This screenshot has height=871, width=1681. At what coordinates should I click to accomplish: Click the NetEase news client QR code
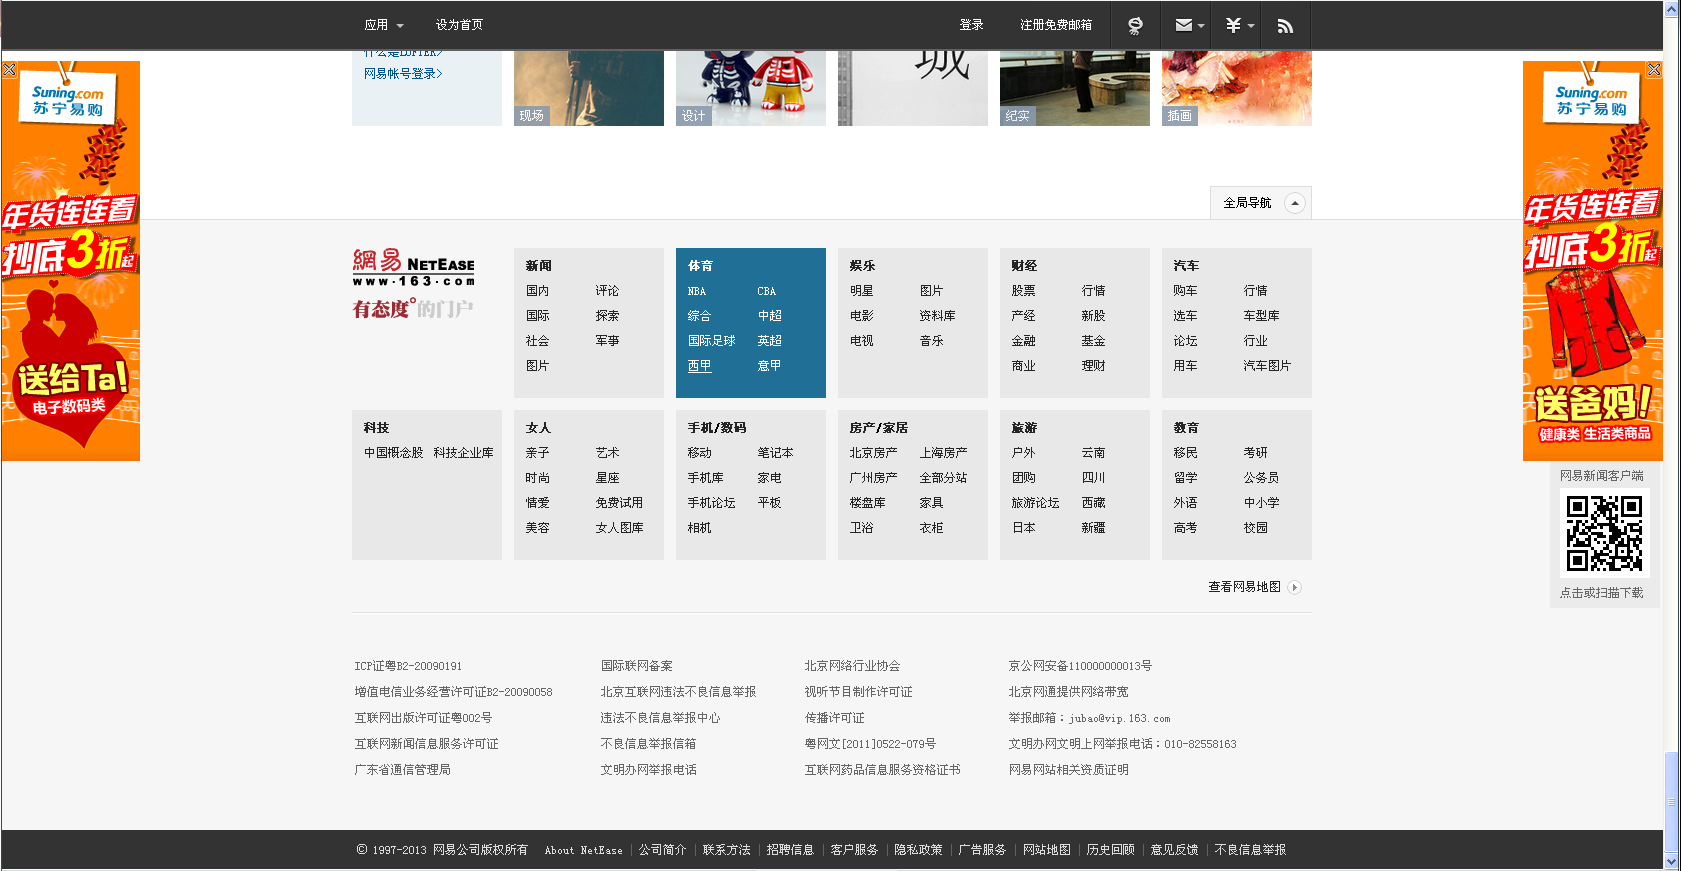(x=1603, y=533)
